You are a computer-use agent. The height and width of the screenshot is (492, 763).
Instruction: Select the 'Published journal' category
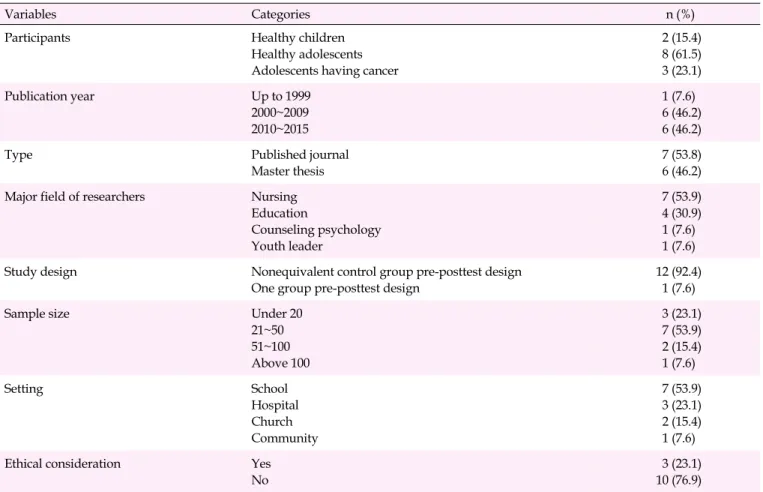click(300, 155)
